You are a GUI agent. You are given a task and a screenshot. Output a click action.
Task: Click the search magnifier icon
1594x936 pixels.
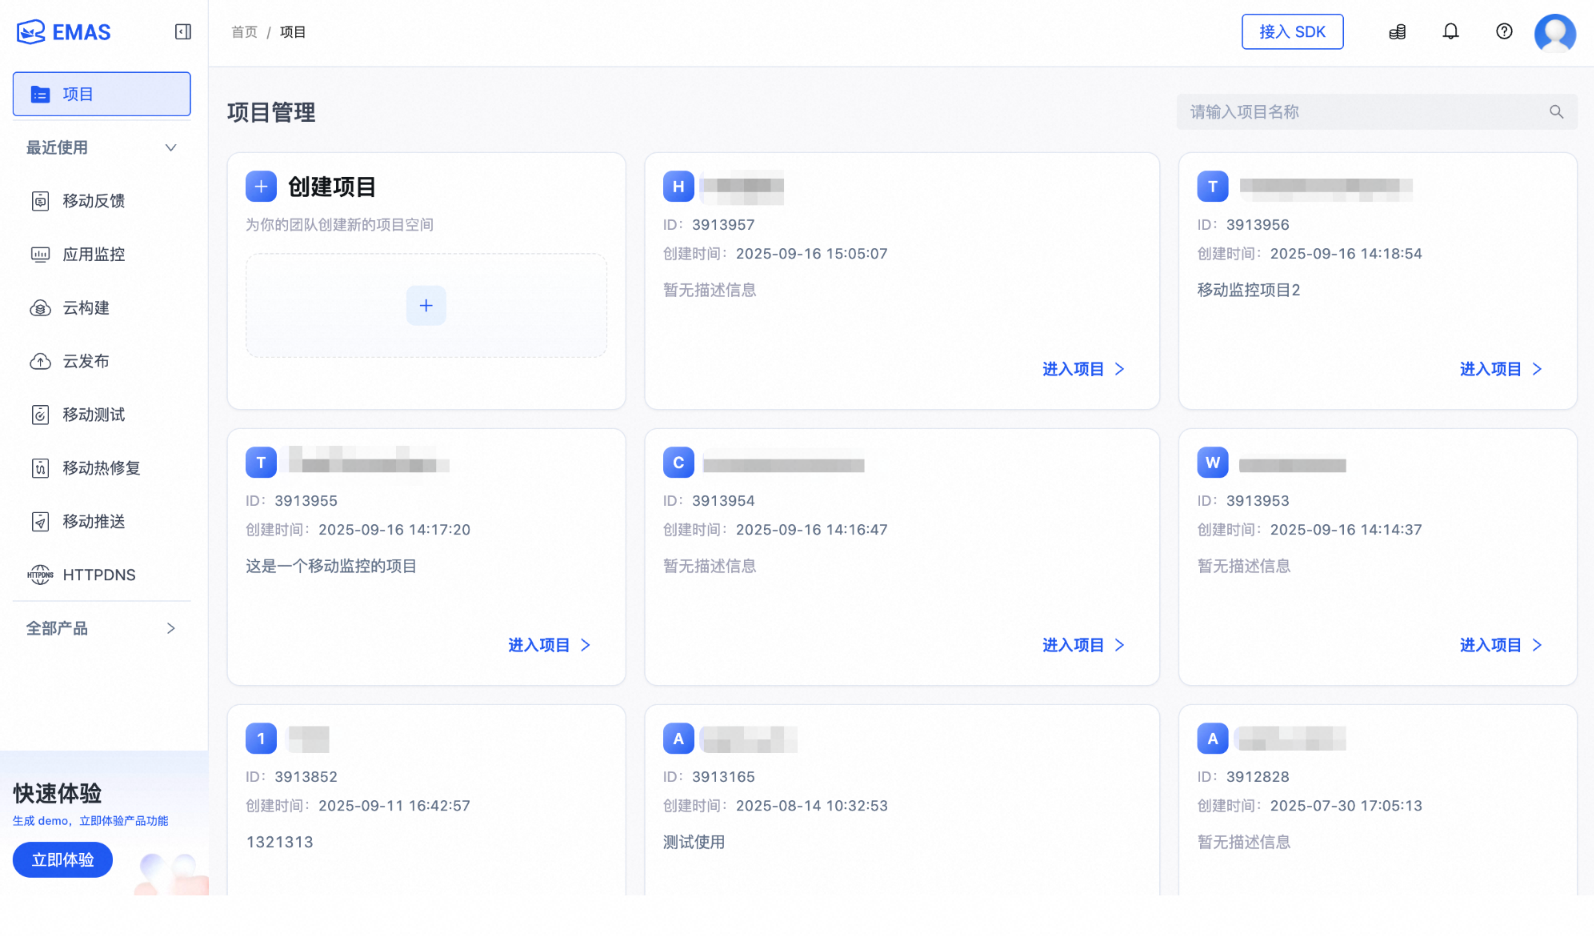point(1556,112)
